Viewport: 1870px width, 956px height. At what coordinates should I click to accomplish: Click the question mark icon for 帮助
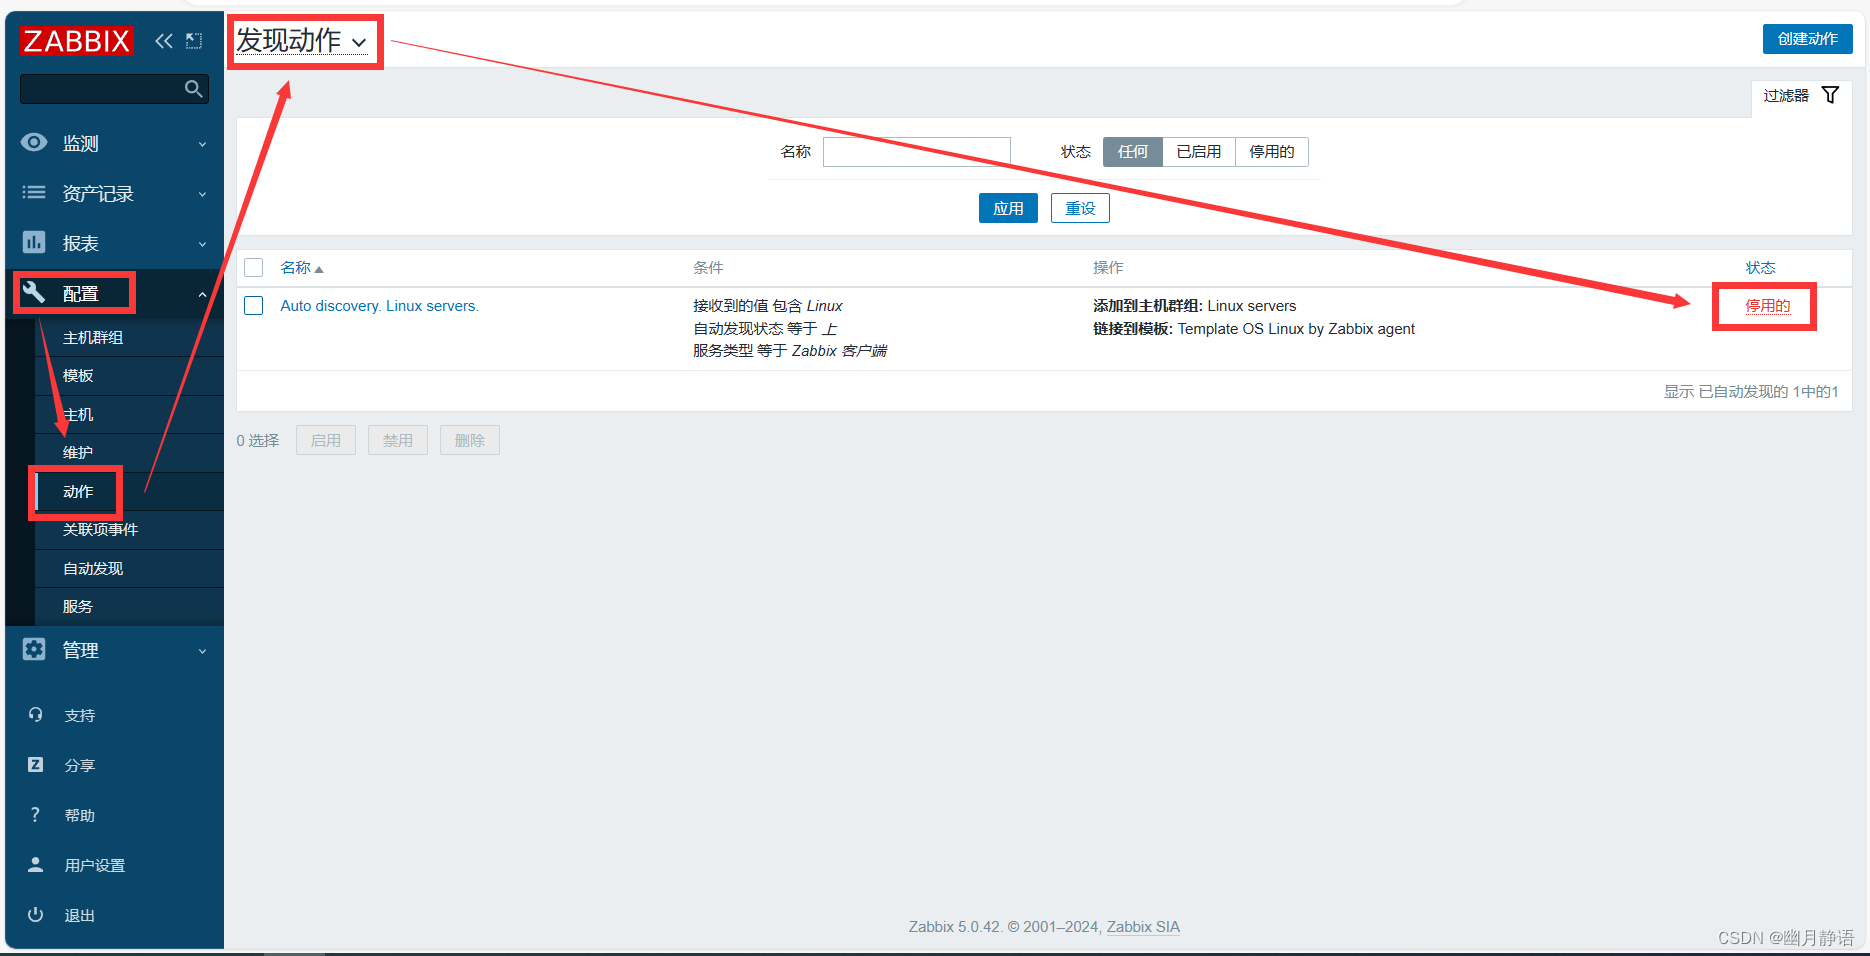35,815
